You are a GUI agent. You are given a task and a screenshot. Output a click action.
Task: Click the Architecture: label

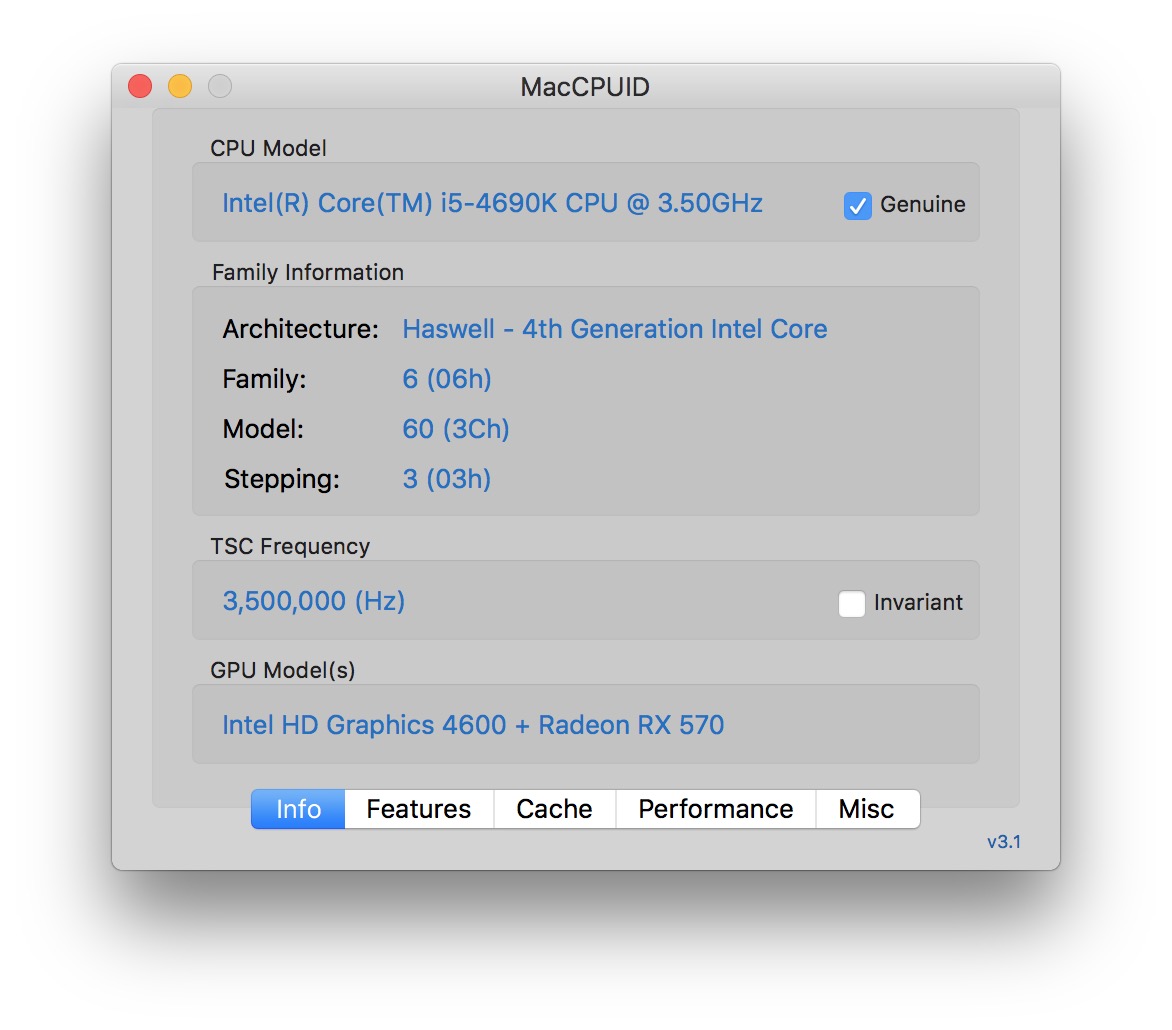[300, 329]
